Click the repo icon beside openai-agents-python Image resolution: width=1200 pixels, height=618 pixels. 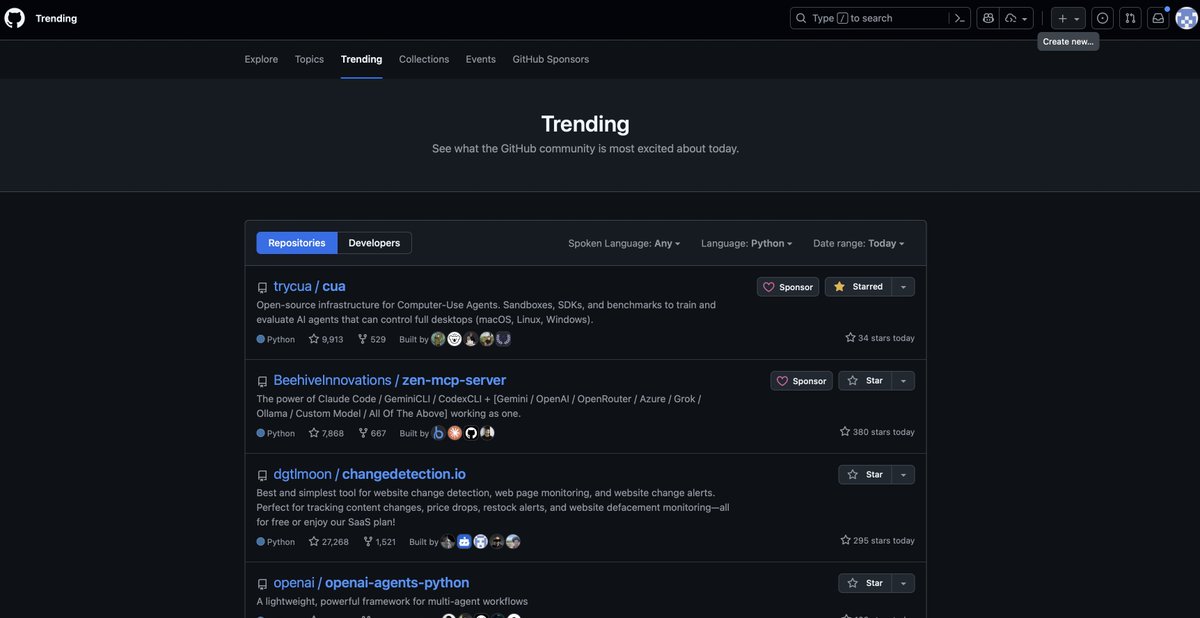(262, 585)
